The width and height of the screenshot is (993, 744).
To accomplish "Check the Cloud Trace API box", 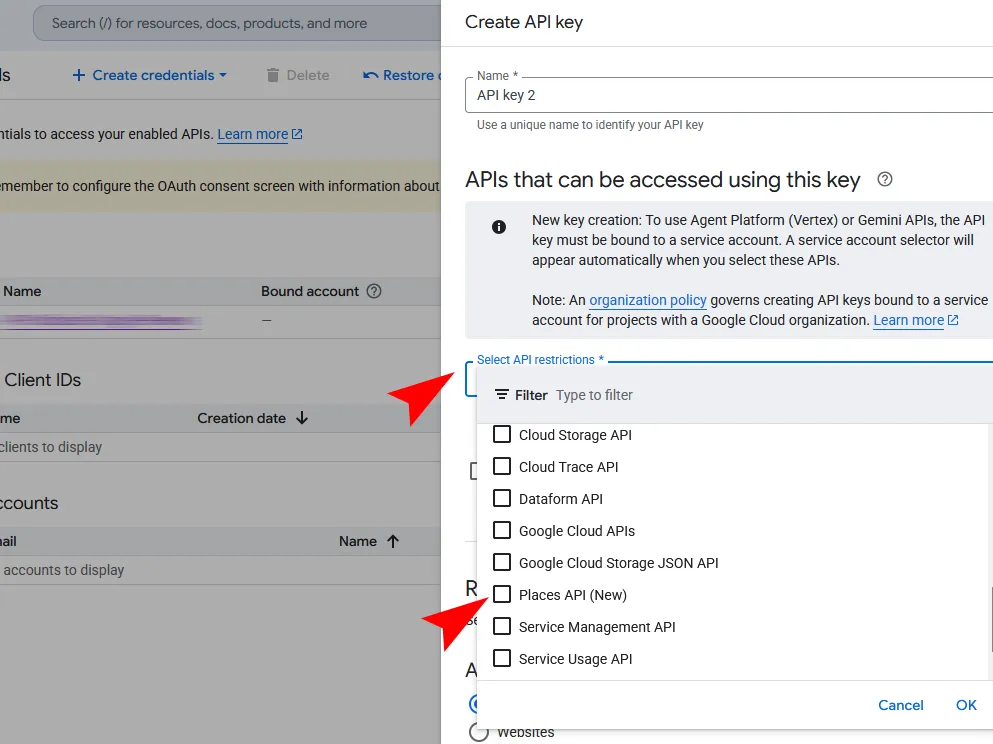I will click(502, 466).
